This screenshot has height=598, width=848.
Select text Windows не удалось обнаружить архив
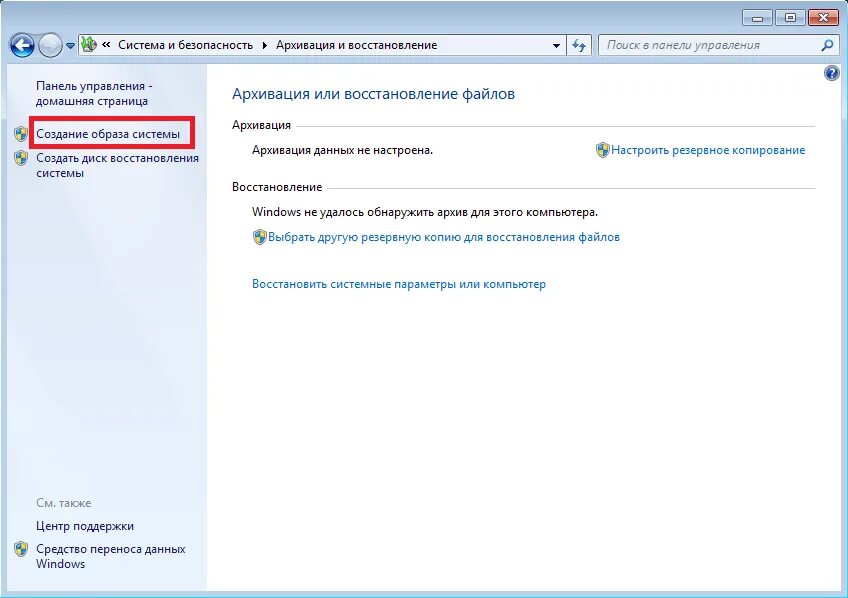tap(425, 212)
